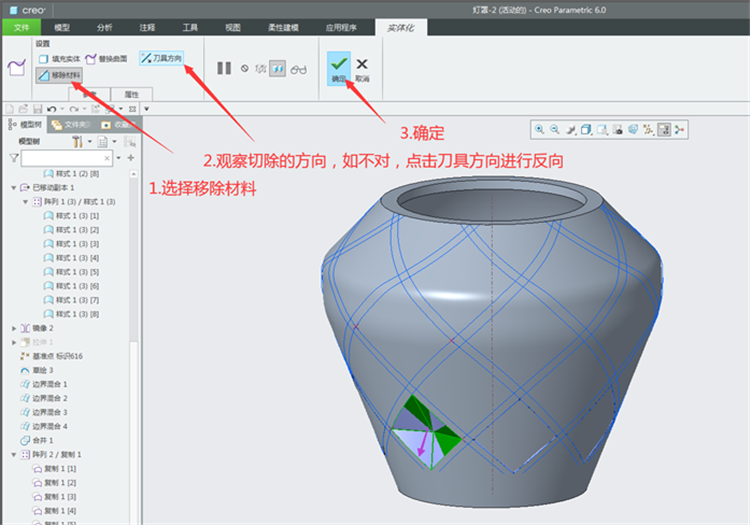
Task: Toggle the unattached preview icon
Action: pyautogui.click(x=260, y=69)
